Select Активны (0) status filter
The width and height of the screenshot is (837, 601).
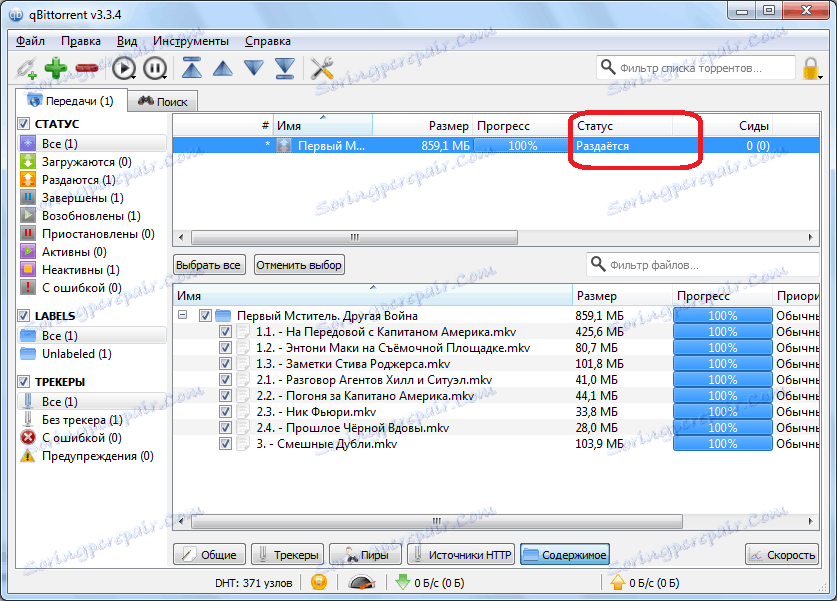click(92, 252)
